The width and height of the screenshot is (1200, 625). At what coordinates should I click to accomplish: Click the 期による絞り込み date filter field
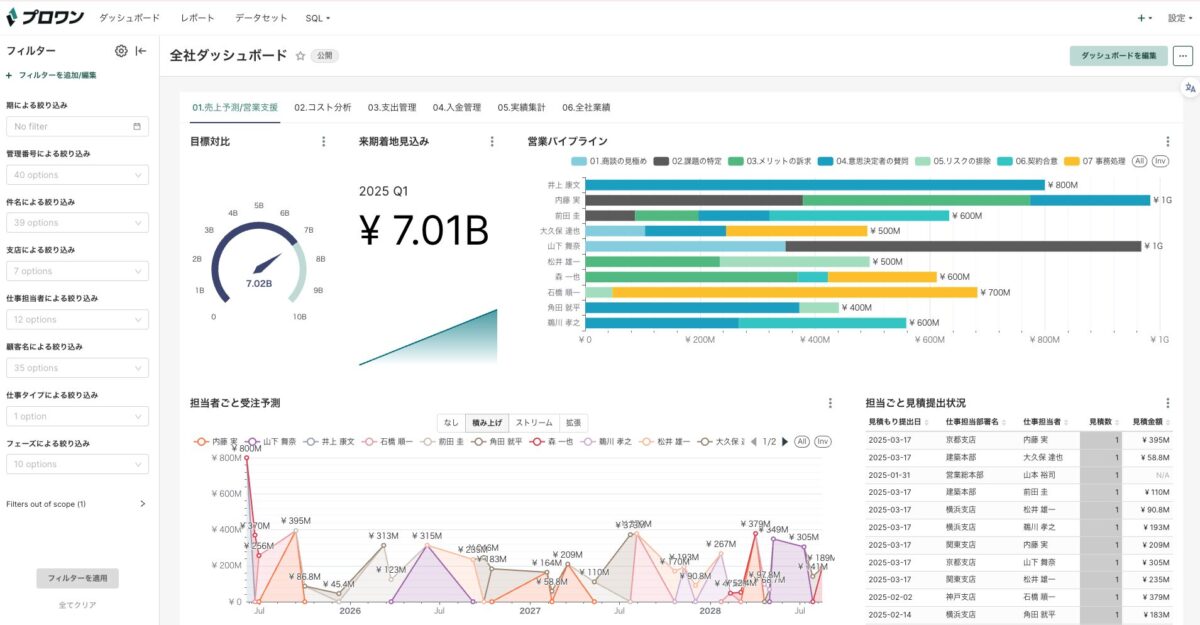(77, 126)
